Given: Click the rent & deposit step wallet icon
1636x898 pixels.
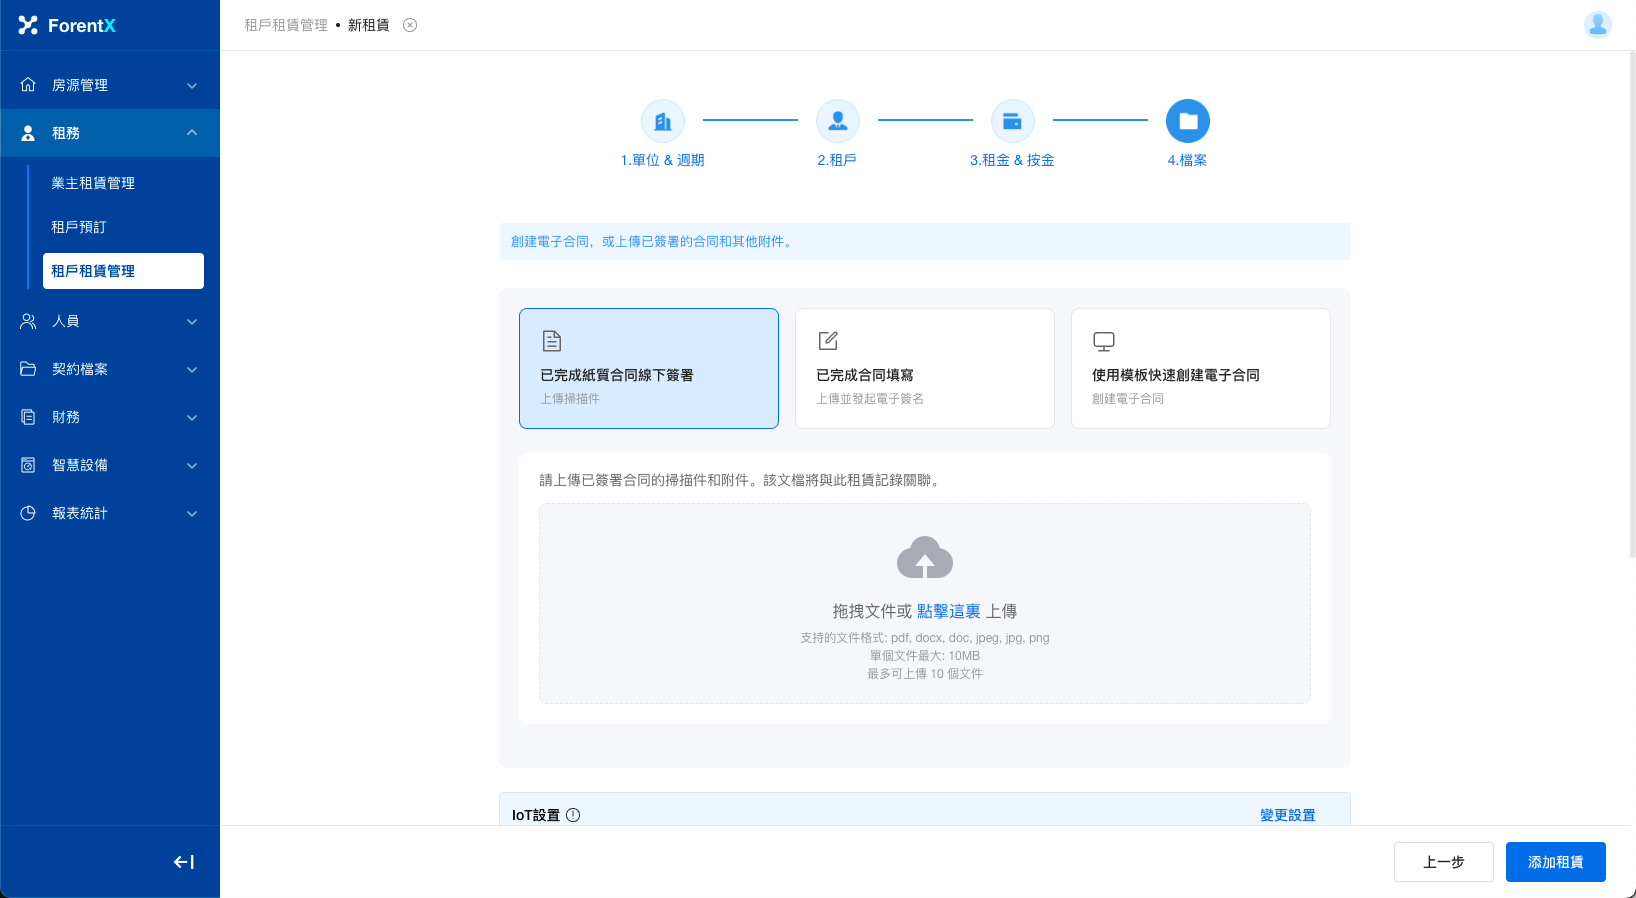Looking at the screenshot, I should (1012, 122).
